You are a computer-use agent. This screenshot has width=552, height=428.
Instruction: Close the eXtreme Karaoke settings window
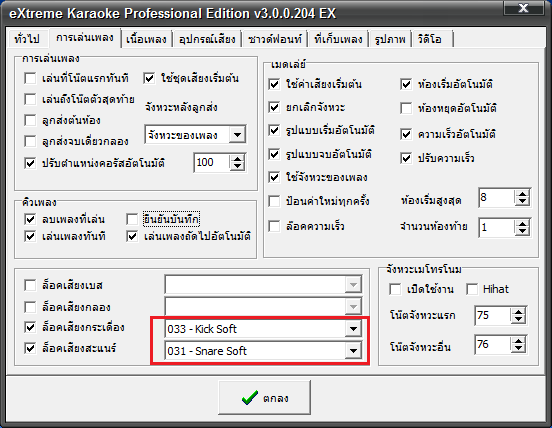click(x=523, y=8)
